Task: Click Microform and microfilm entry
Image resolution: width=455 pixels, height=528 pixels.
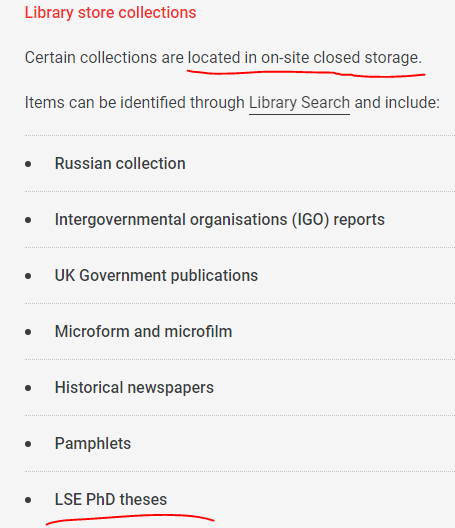Action: point(143,332)
